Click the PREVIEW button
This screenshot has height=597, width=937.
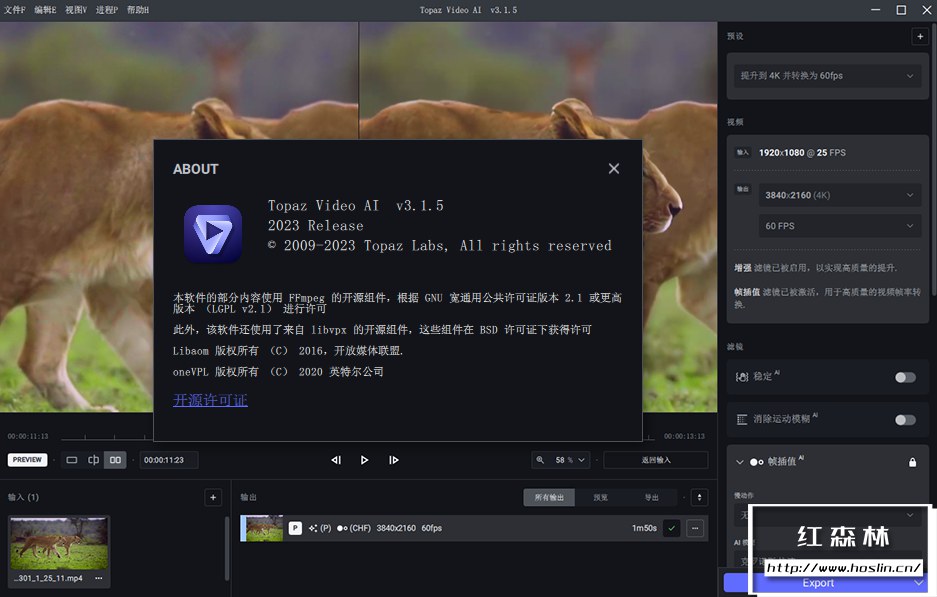click(27, 460)
